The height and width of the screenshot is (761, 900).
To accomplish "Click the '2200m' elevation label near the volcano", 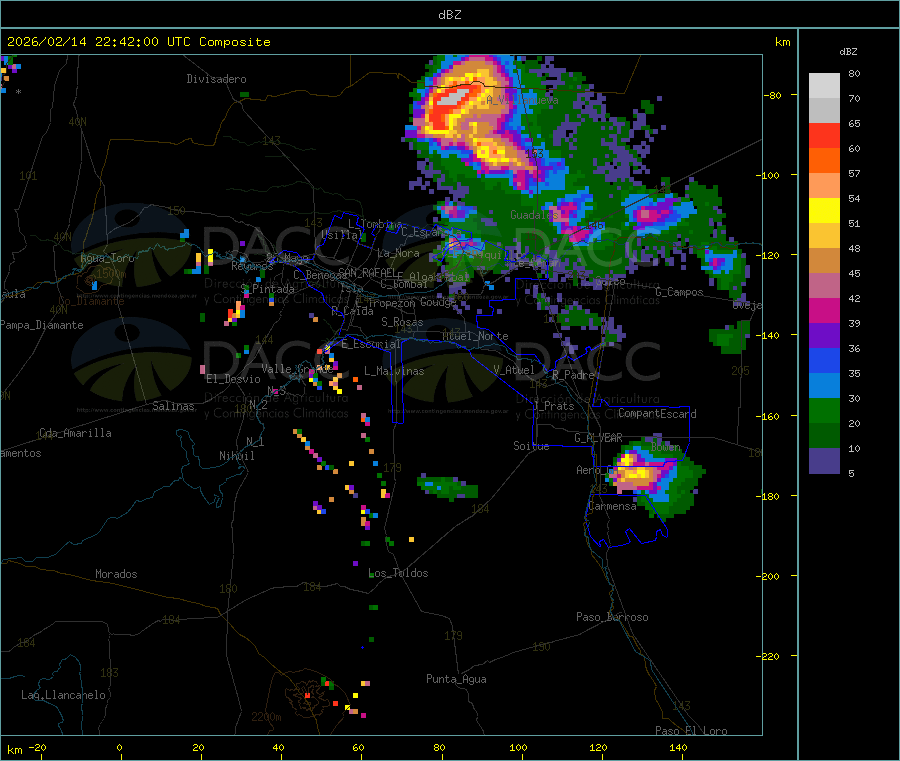I will [266, 717].
